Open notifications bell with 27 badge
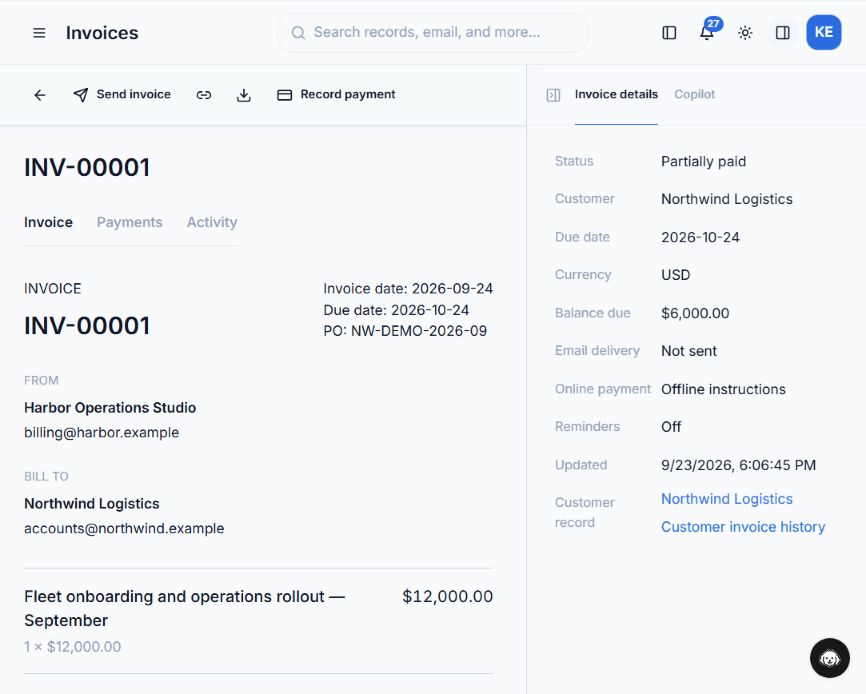 click(707, 32)
